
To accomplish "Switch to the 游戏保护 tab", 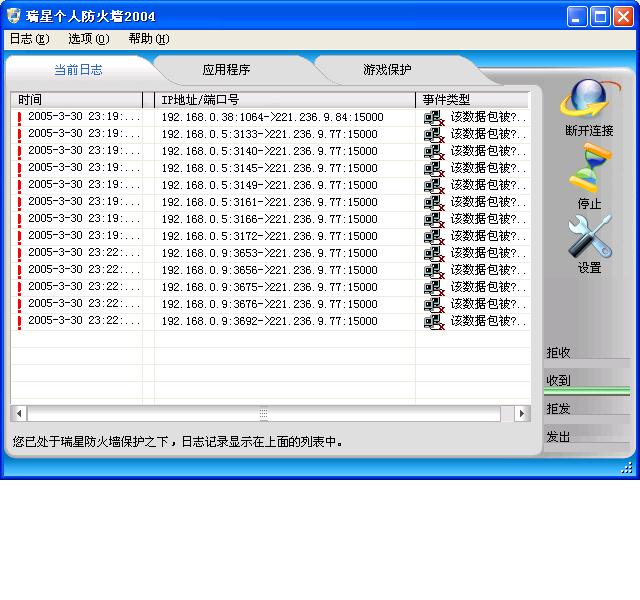I will tap(387, 70).
